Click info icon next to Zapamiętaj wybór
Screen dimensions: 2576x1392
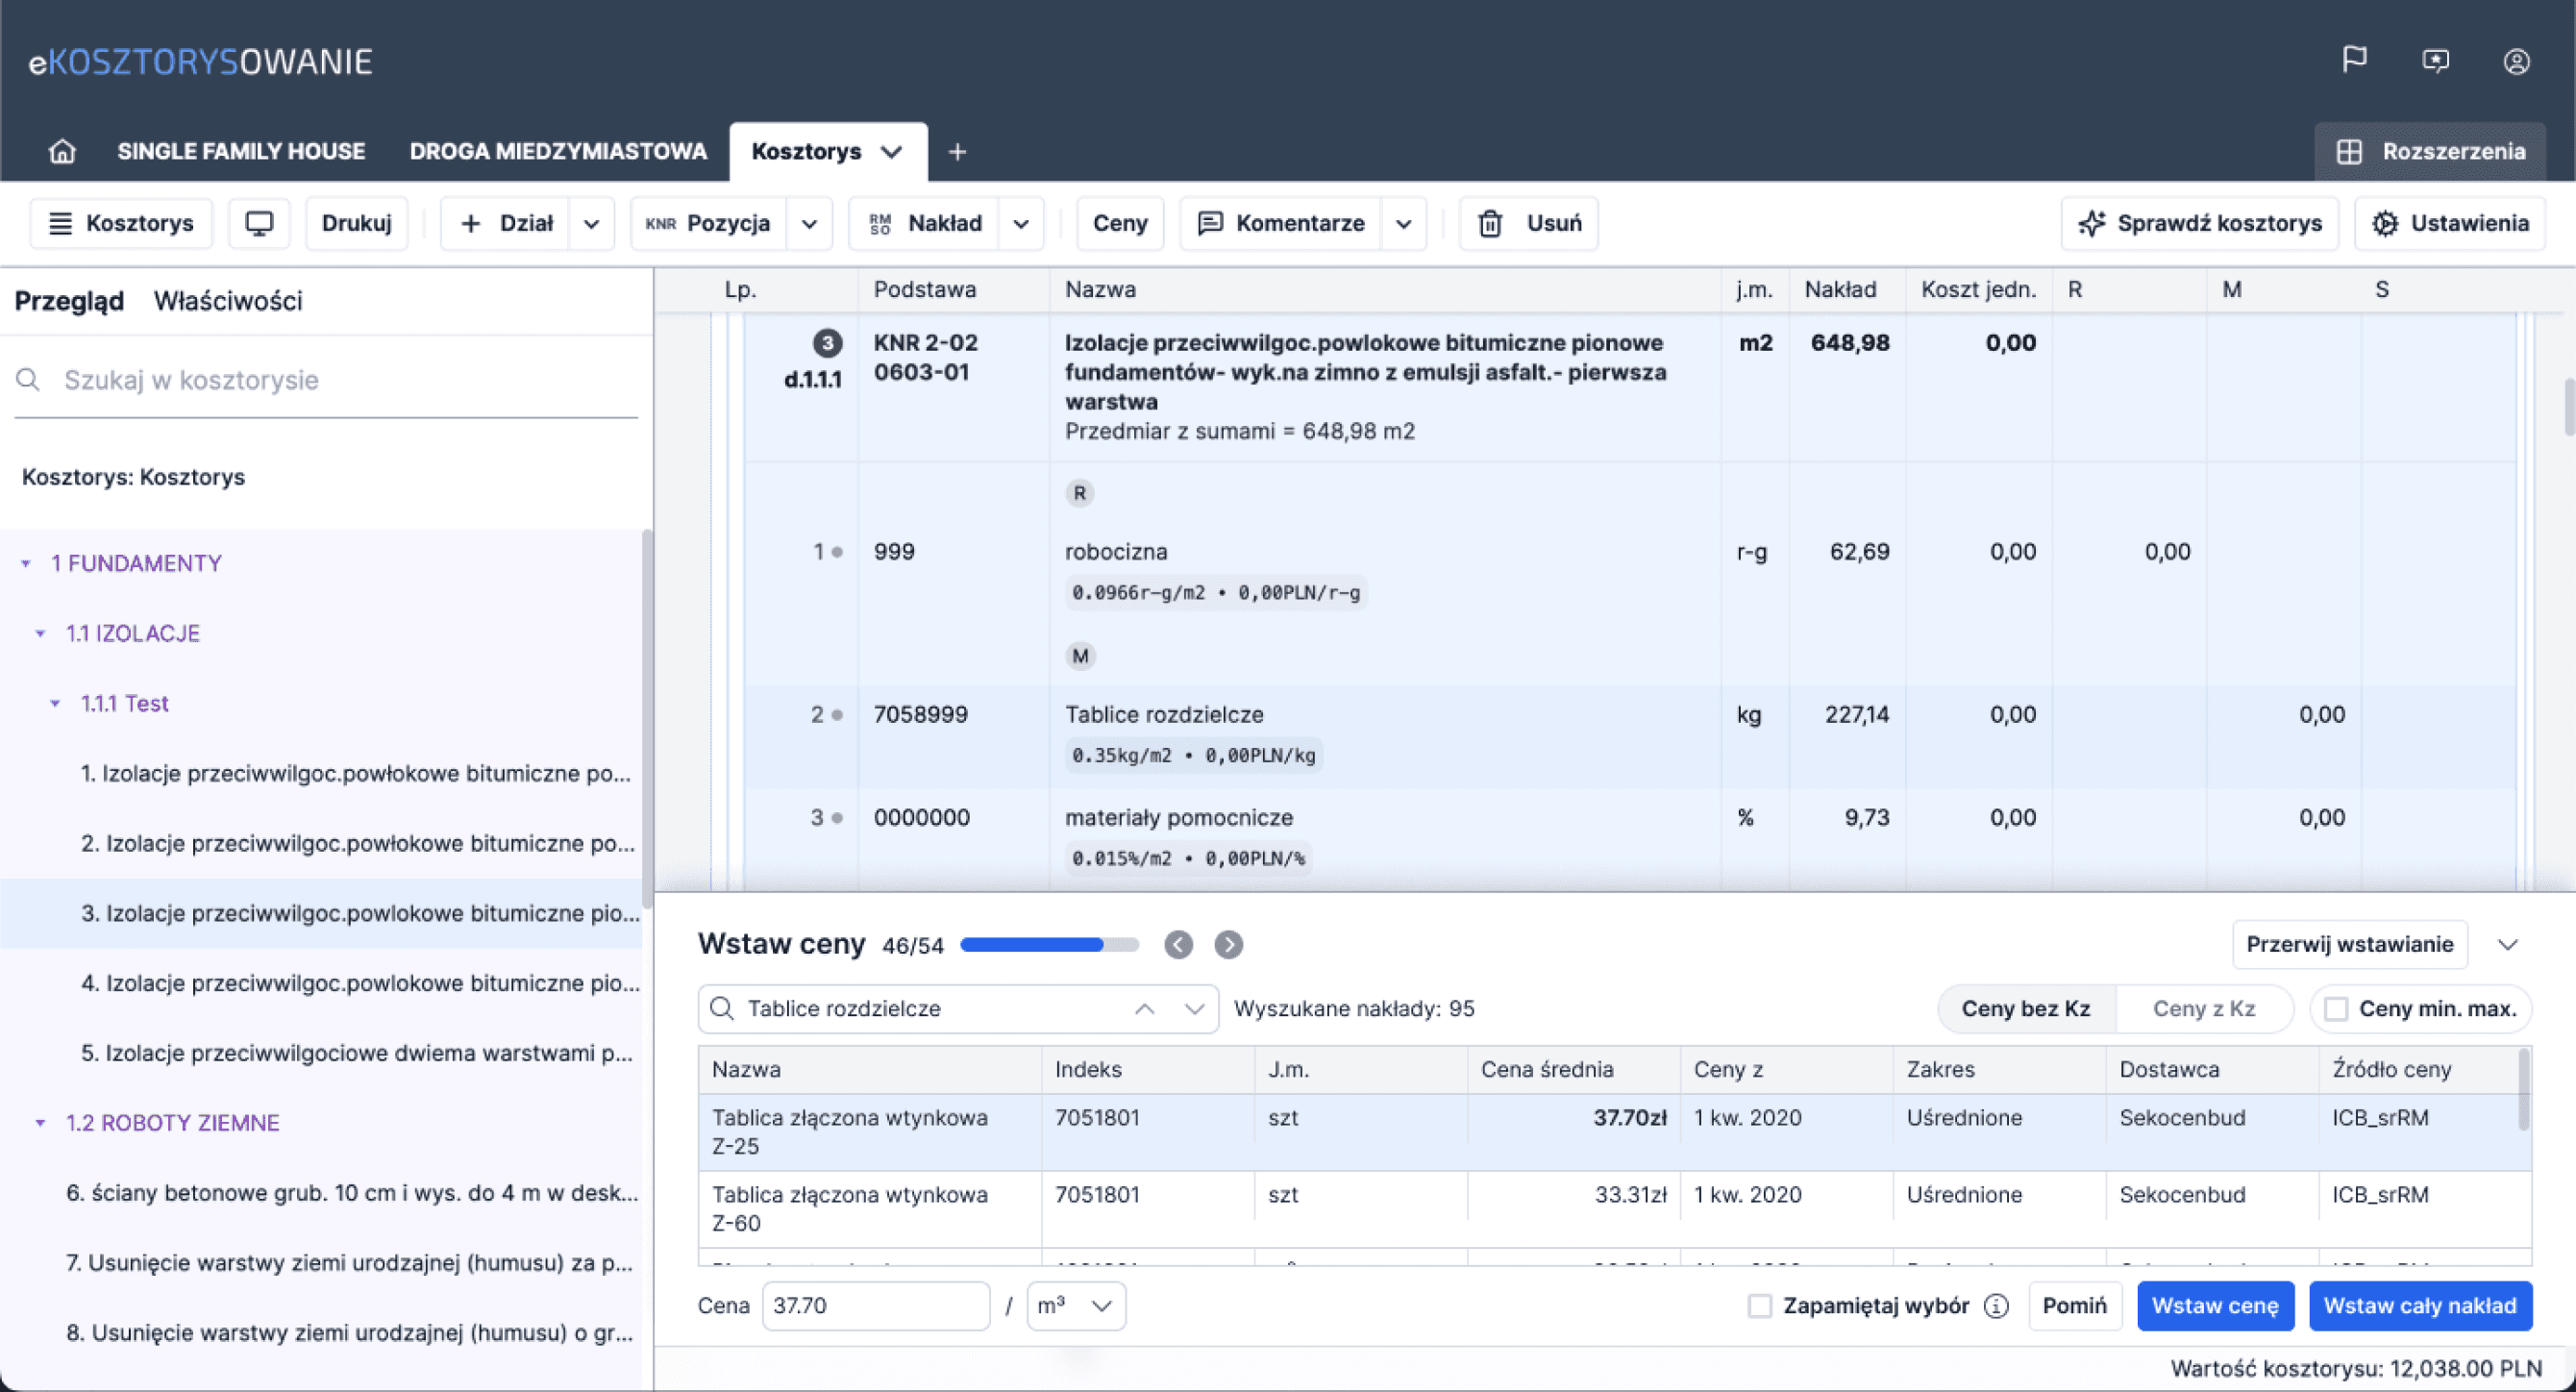pos(1996,1306)
